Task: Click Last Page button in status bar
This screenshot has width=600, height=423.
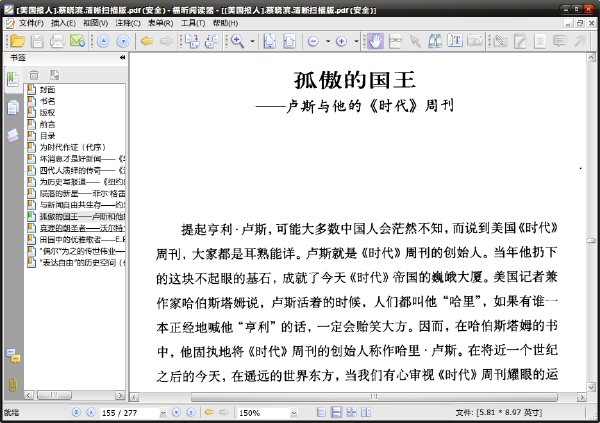Action: coord(191,412)
